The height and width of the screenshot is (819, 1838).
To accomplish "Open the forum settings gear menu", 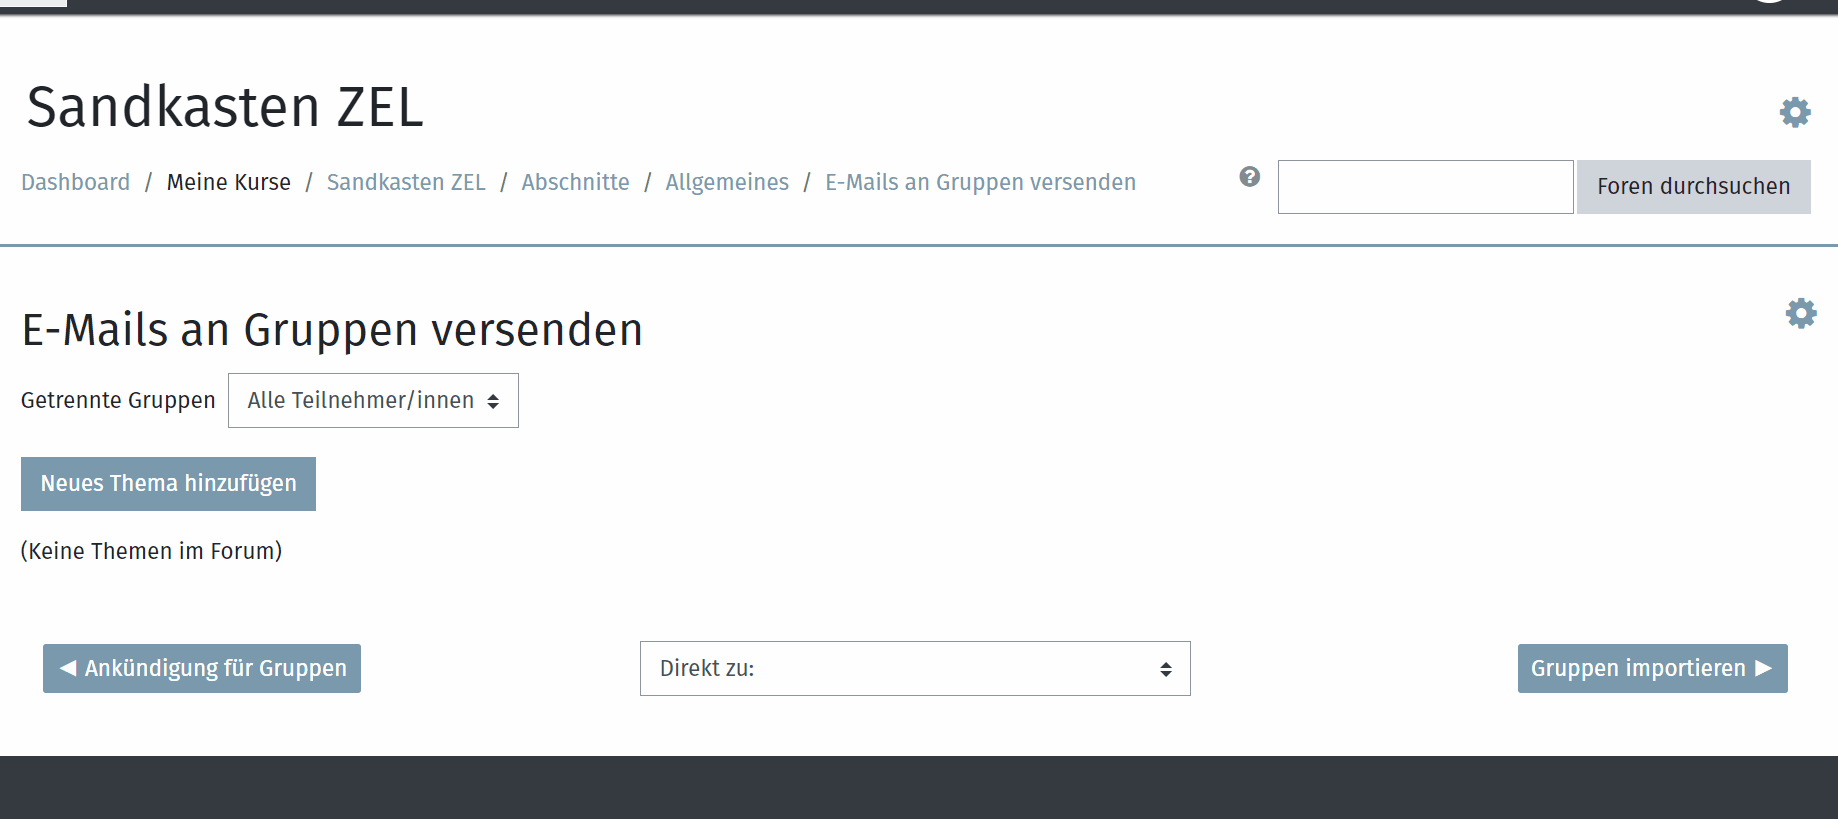I will (x=1800, y=314).
